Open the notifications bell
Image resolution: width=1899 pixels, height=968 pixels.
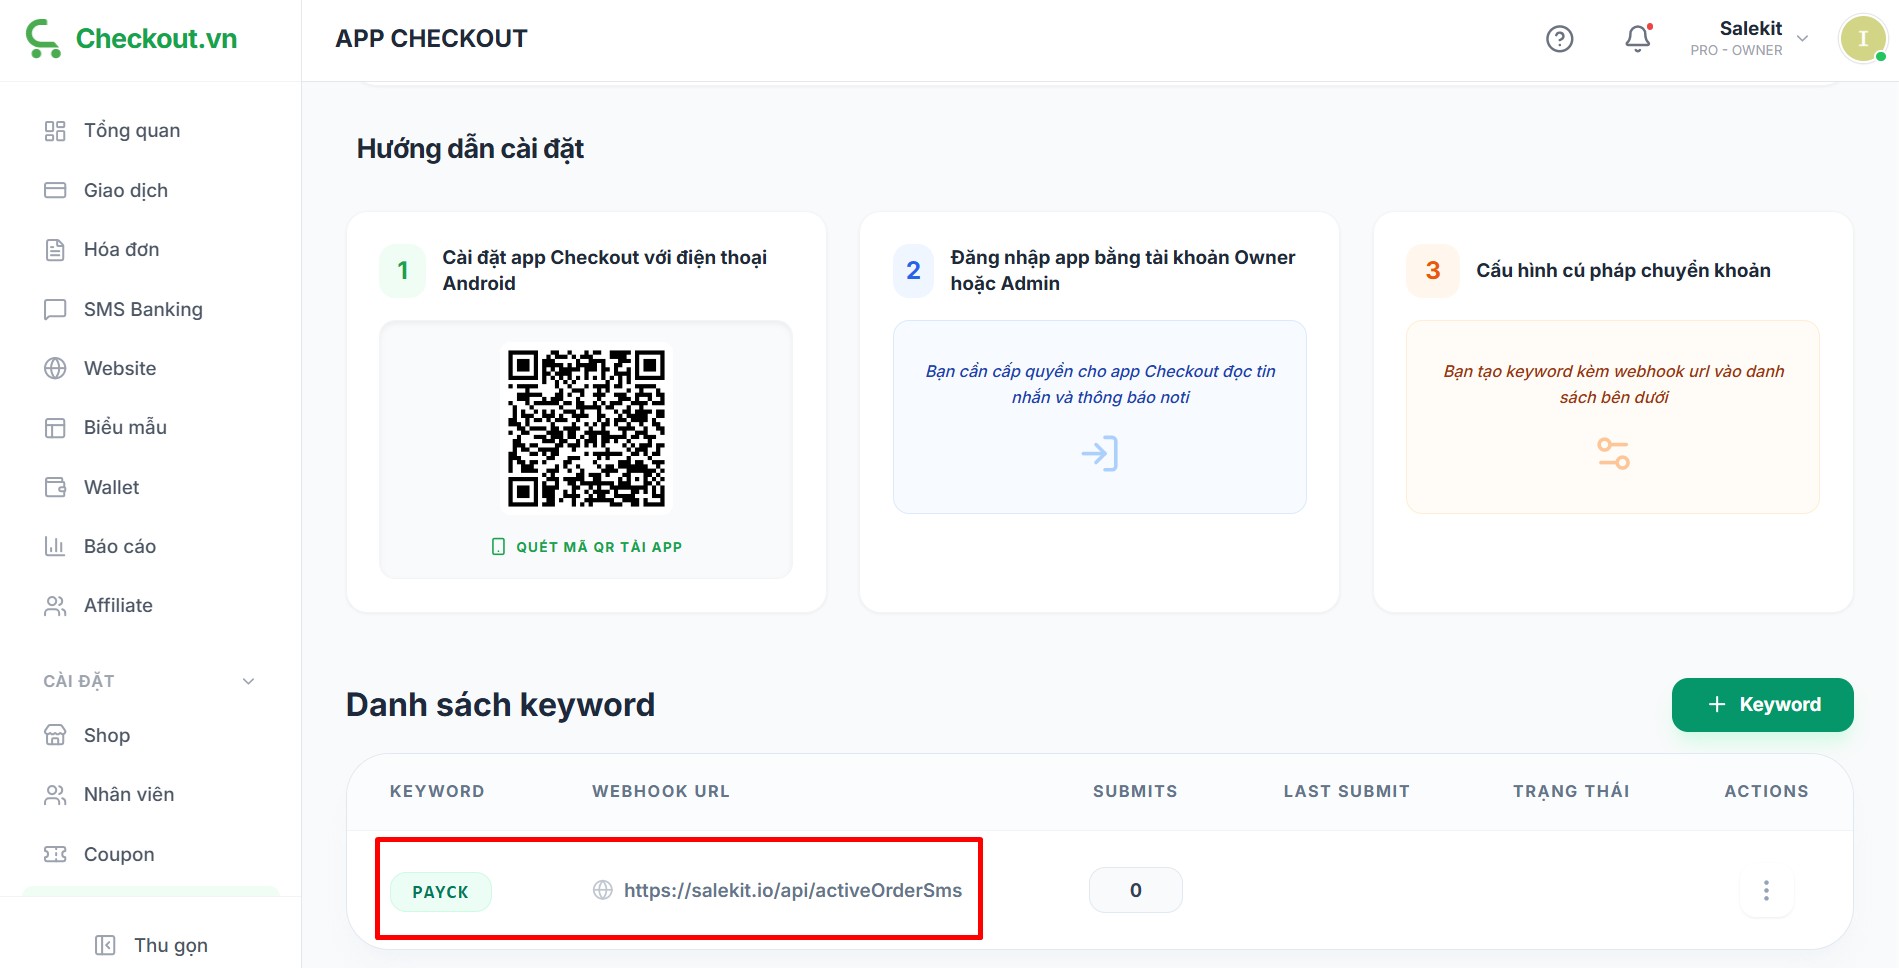click(1637, 39)
